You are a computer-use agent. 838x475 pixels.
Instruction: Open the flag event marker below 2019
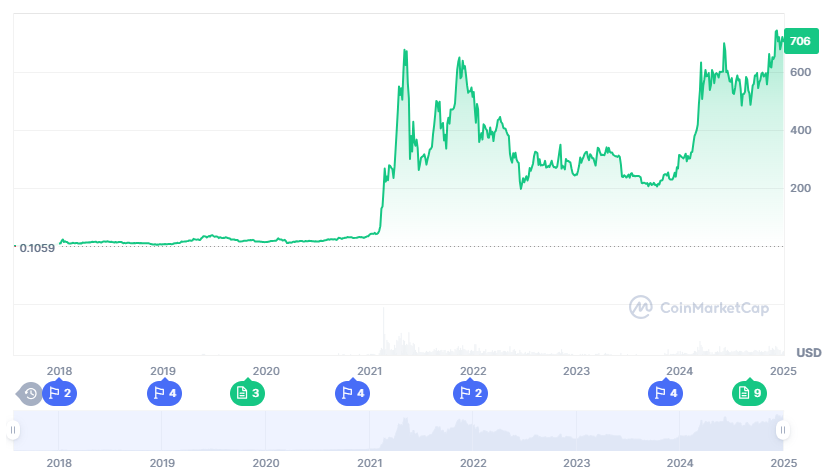[x=164, y=393]
